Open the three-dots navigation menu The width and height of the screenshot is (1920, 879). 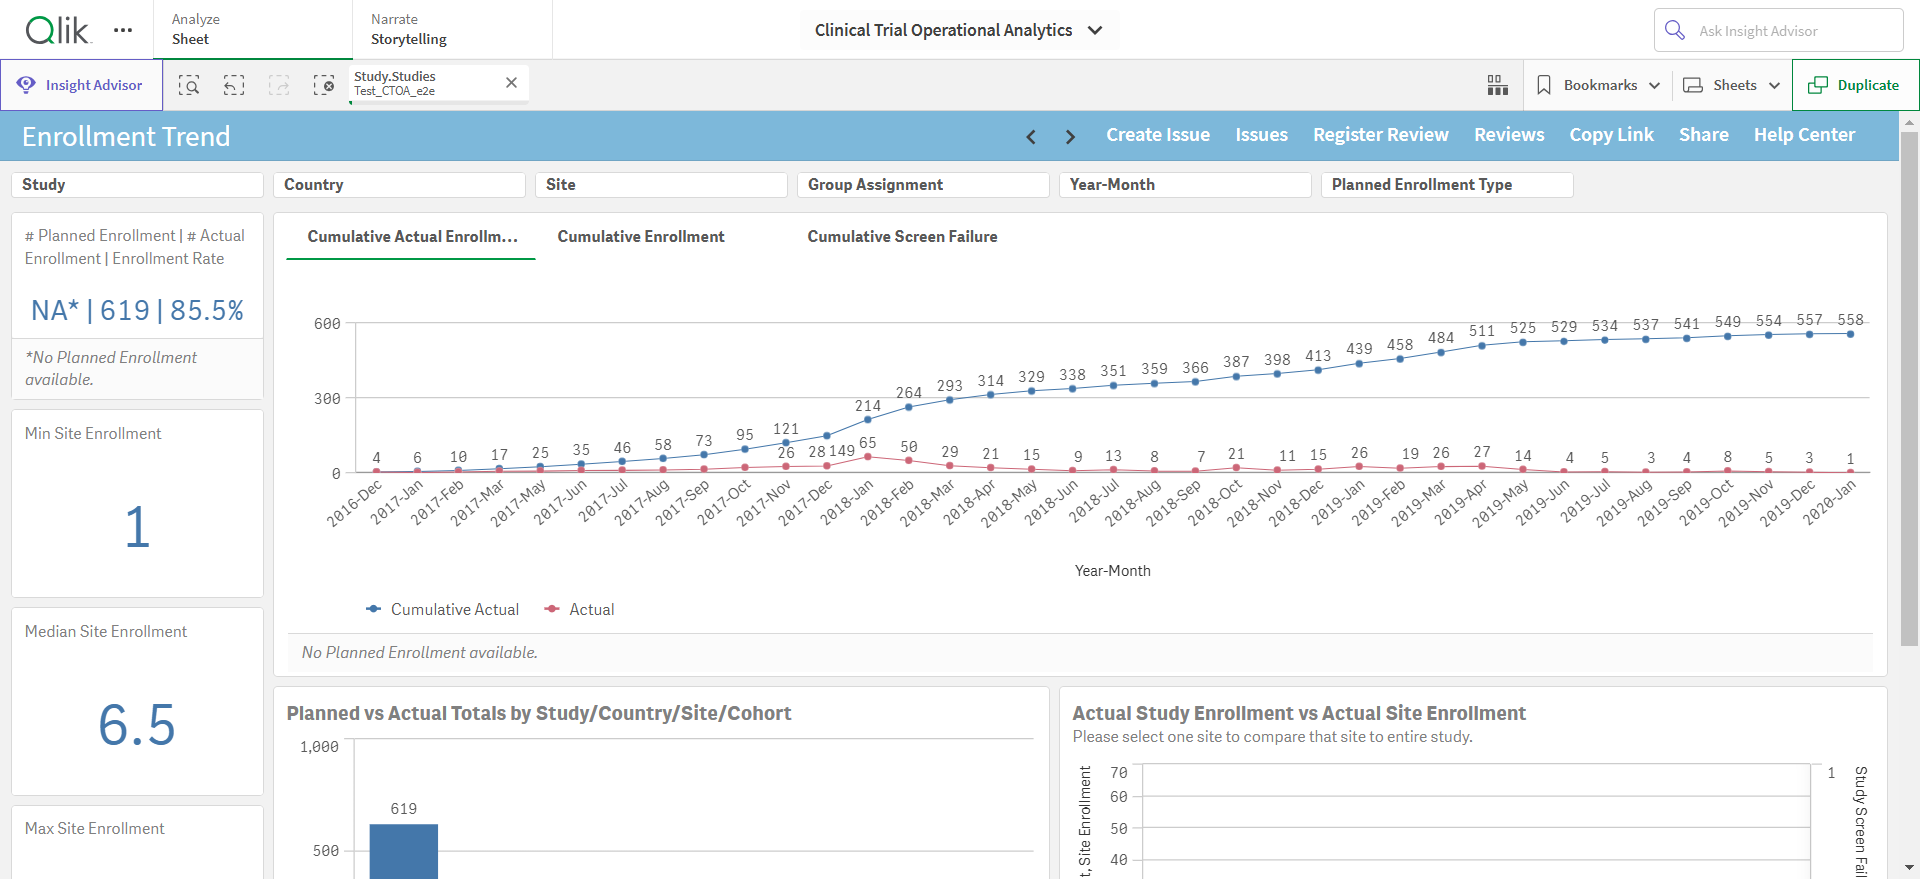(x=123, y=30)
